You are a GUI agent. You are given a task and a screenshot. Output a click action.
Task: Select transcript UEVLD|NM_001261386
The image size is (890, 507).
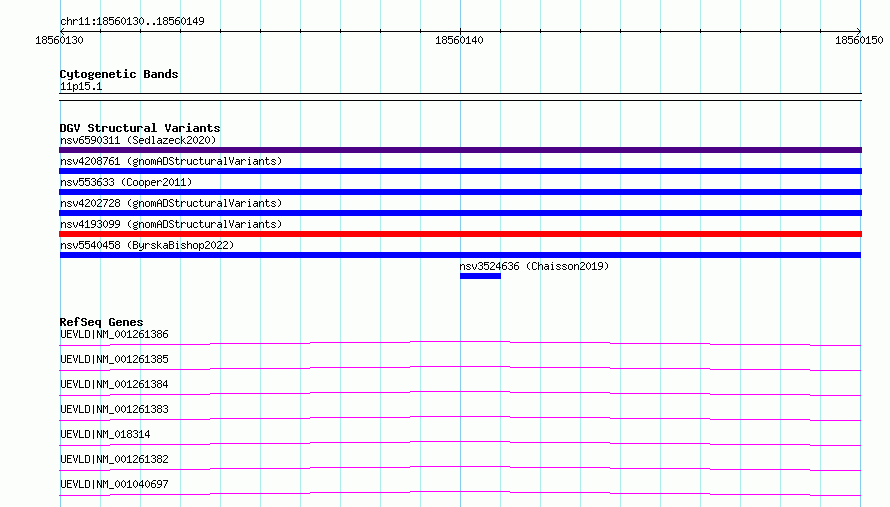coord(114,334)
